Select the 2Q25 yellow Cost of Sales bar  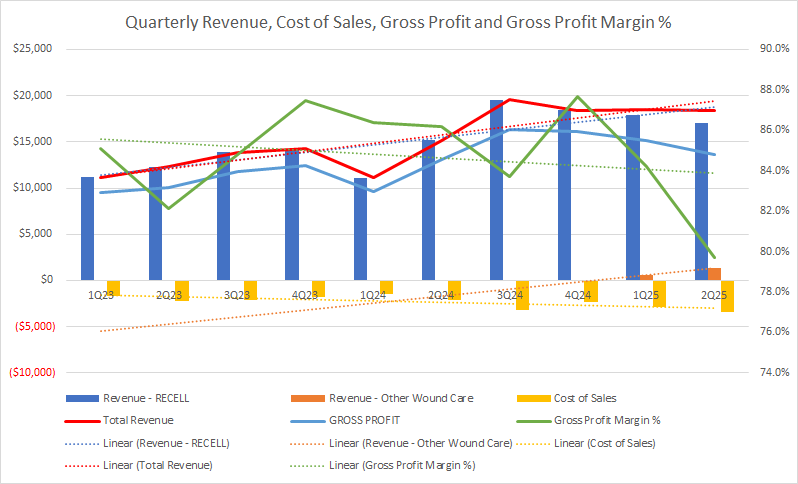(728, 296)
